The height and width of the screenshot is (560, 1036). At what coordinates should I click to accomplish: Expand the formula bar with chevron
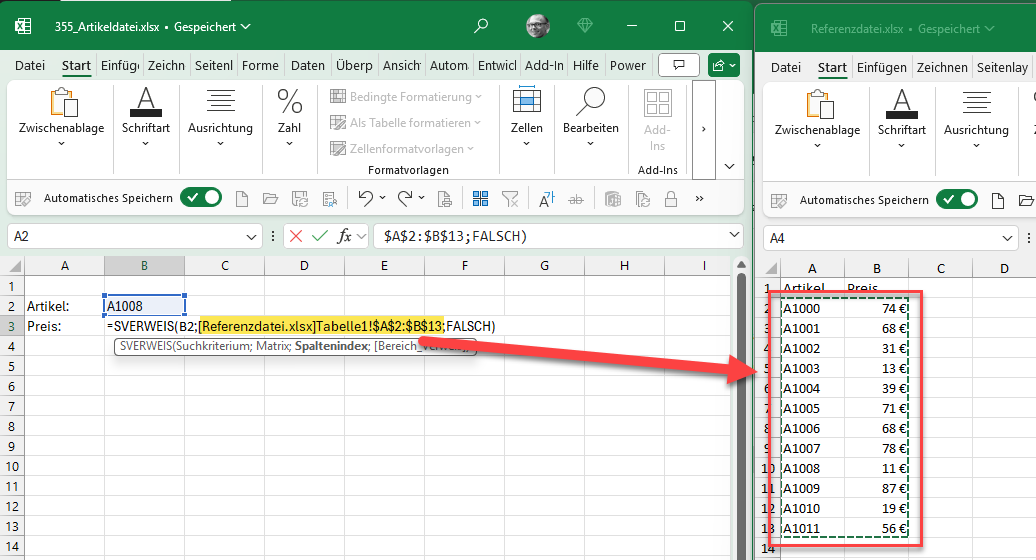pos(734,237)
